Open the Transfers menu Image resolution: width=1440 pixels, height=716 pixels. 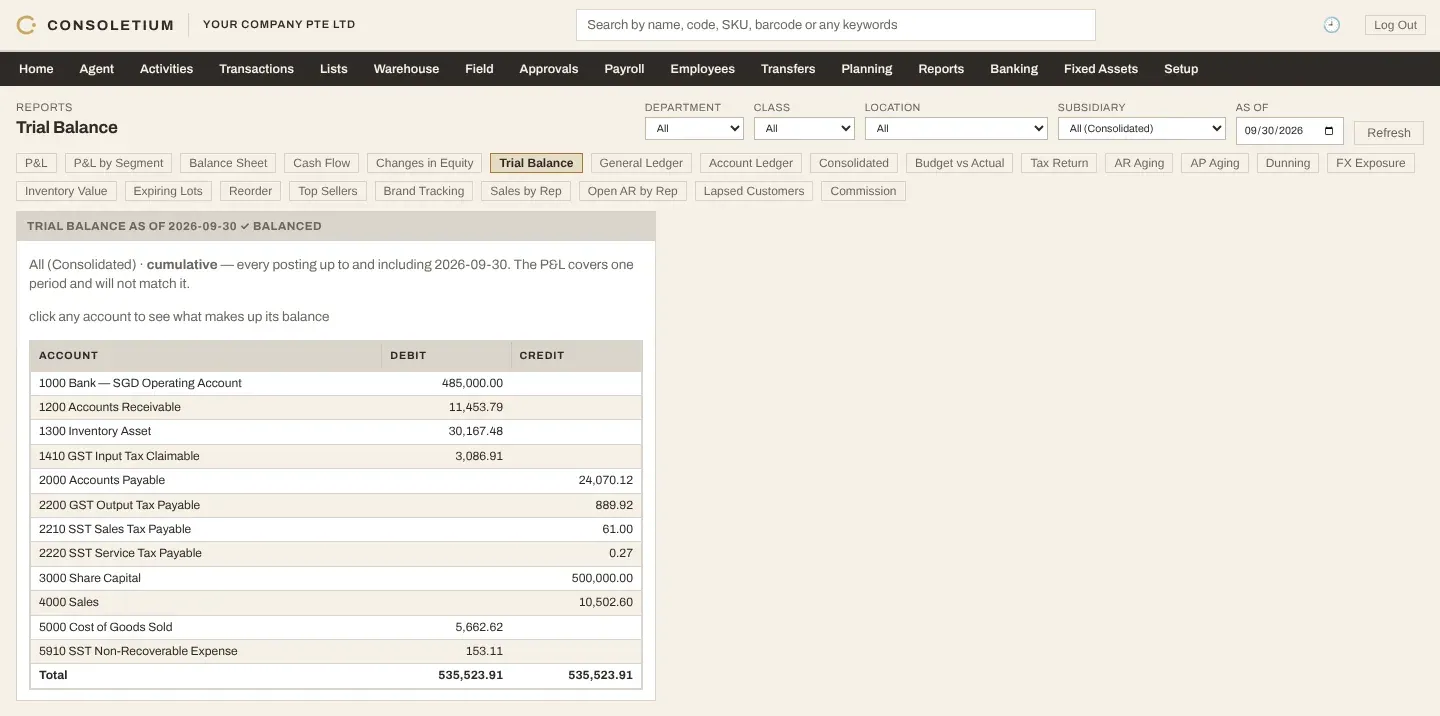(x=788, y=69)
